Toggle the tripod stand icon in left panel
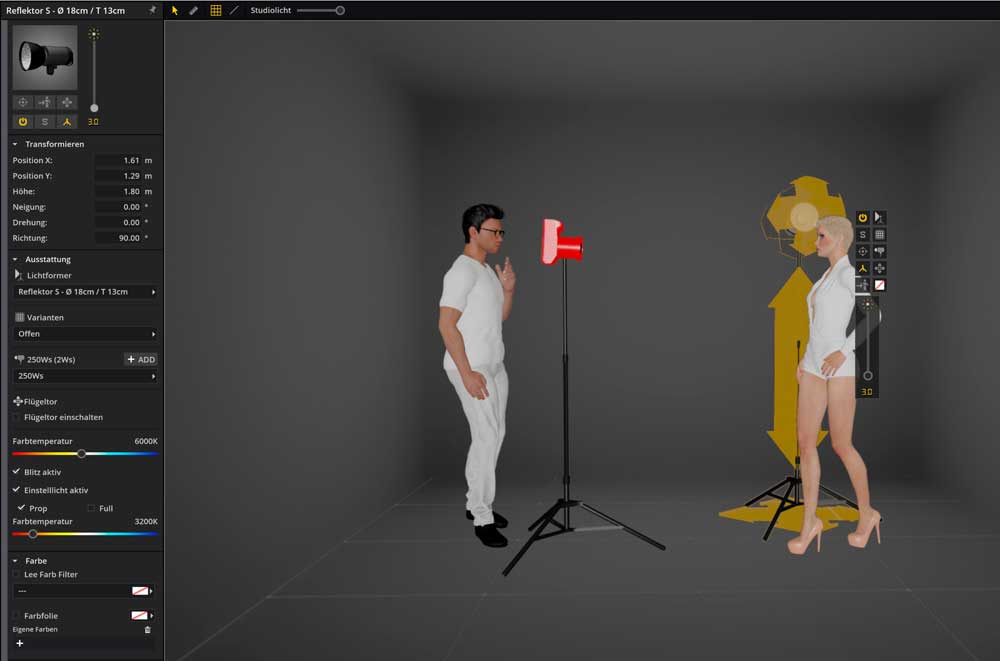The height and width of the screenshot is (661, 1000). pyautogui.click(x=67, y=121)
